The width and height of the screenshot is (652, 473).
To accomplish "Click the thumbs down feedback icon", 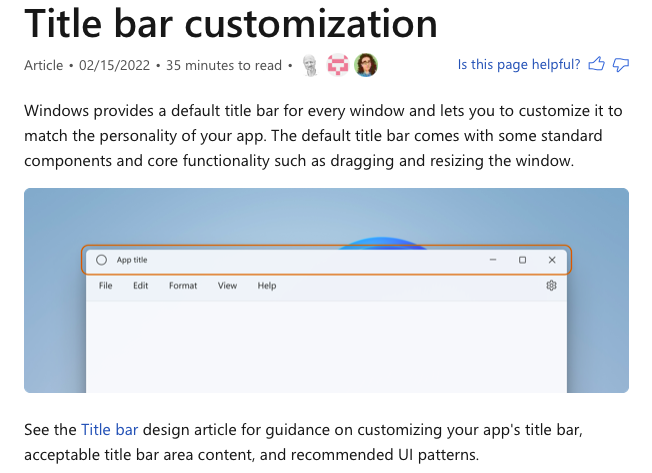I will (621, 65).
